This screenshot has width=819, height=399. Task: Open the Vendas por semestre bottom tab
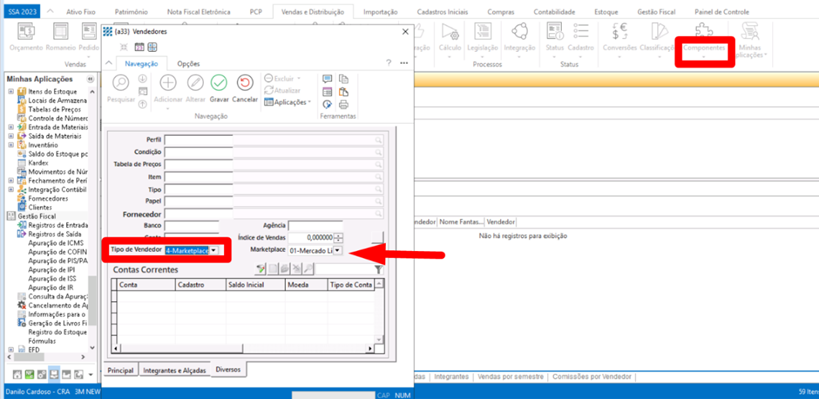pyautogui.click(x=510, y=377)
